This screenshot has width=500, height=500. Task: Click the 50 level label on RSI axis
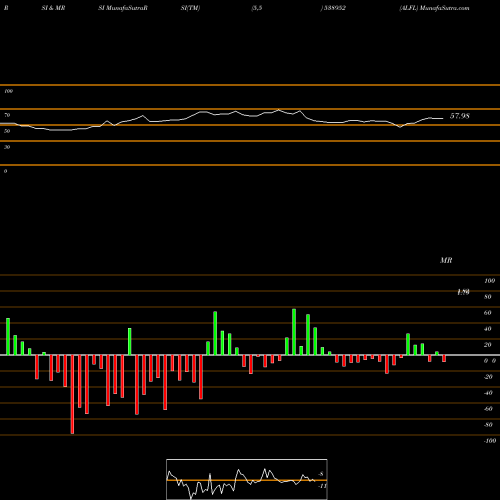[7, 131]
